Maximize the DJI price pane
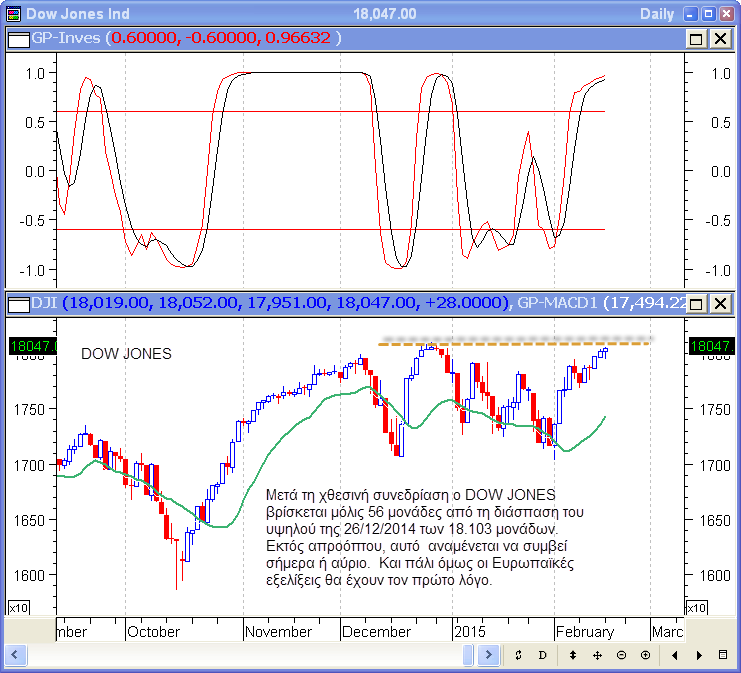This screenshot has width=741, height=673. (696, 303)
